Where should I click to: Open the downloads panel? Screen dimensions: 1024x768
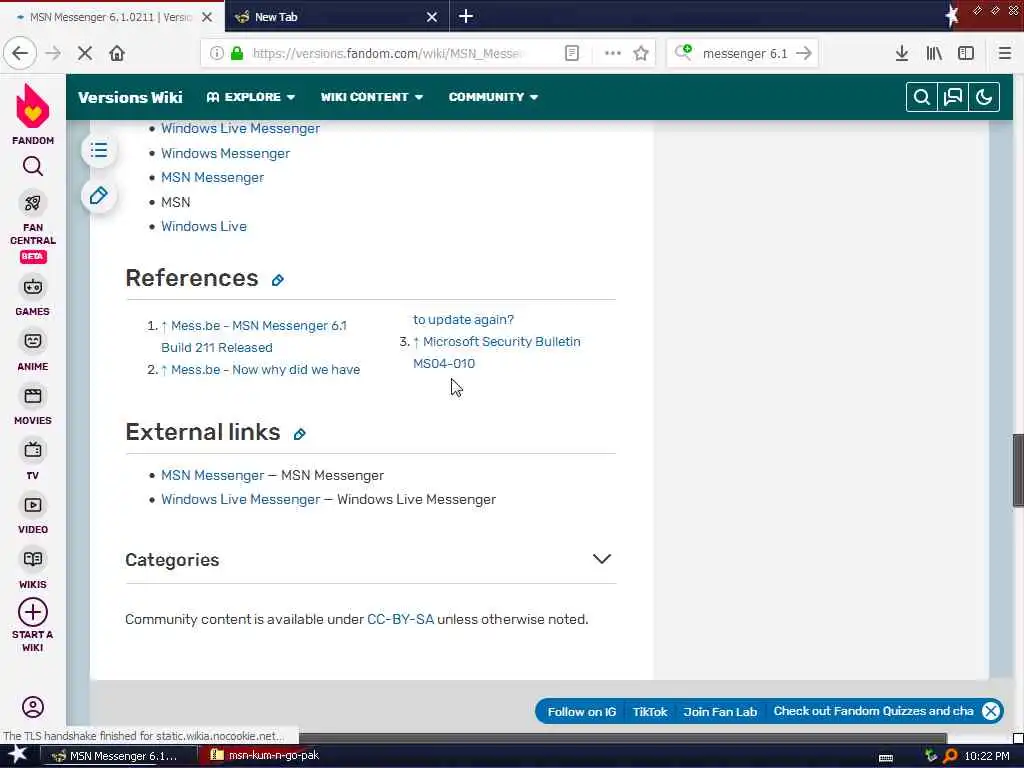(902, 53)
